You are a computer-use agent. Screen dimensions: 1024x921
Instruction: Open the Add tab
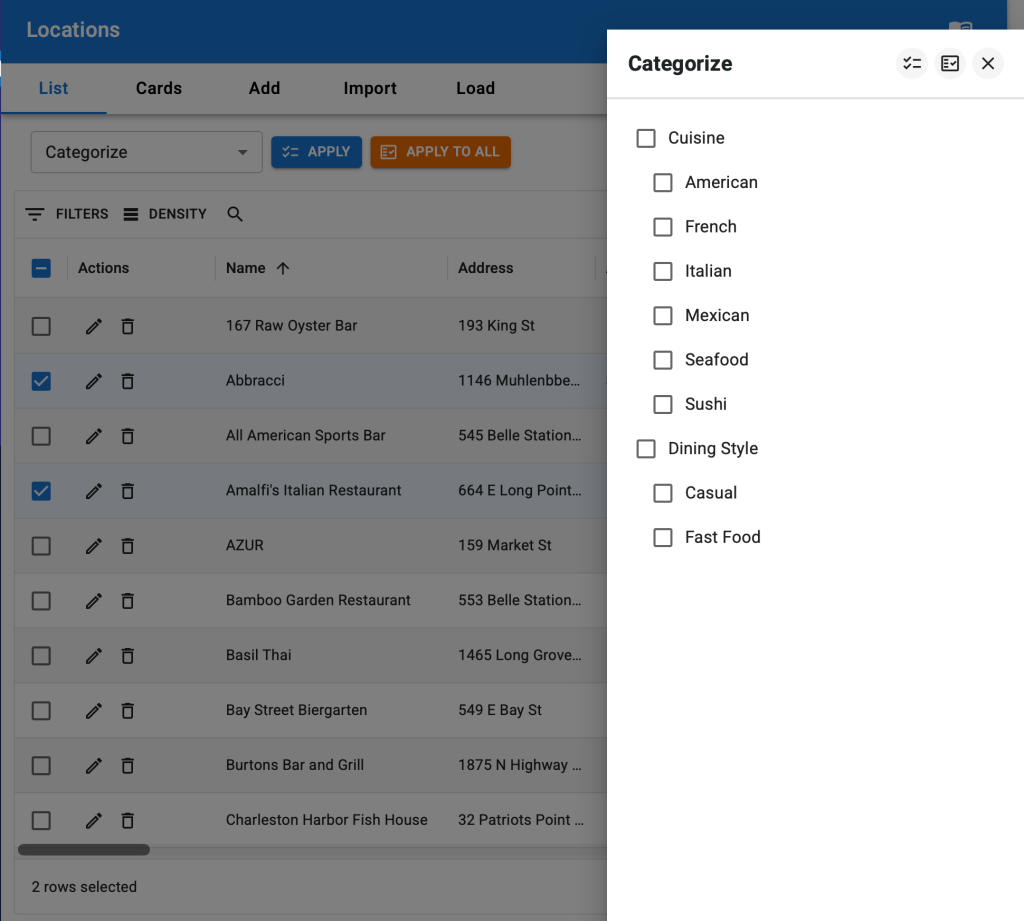264,88
